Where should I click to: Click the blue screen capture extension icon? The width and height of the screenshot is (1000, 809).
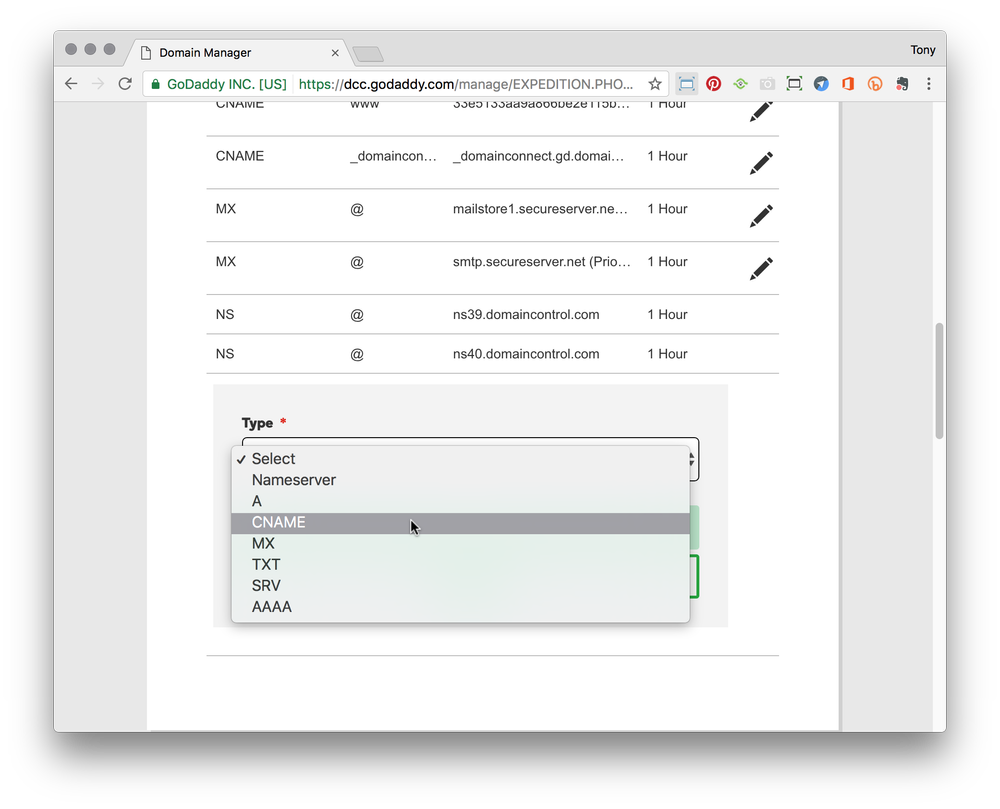686,84
